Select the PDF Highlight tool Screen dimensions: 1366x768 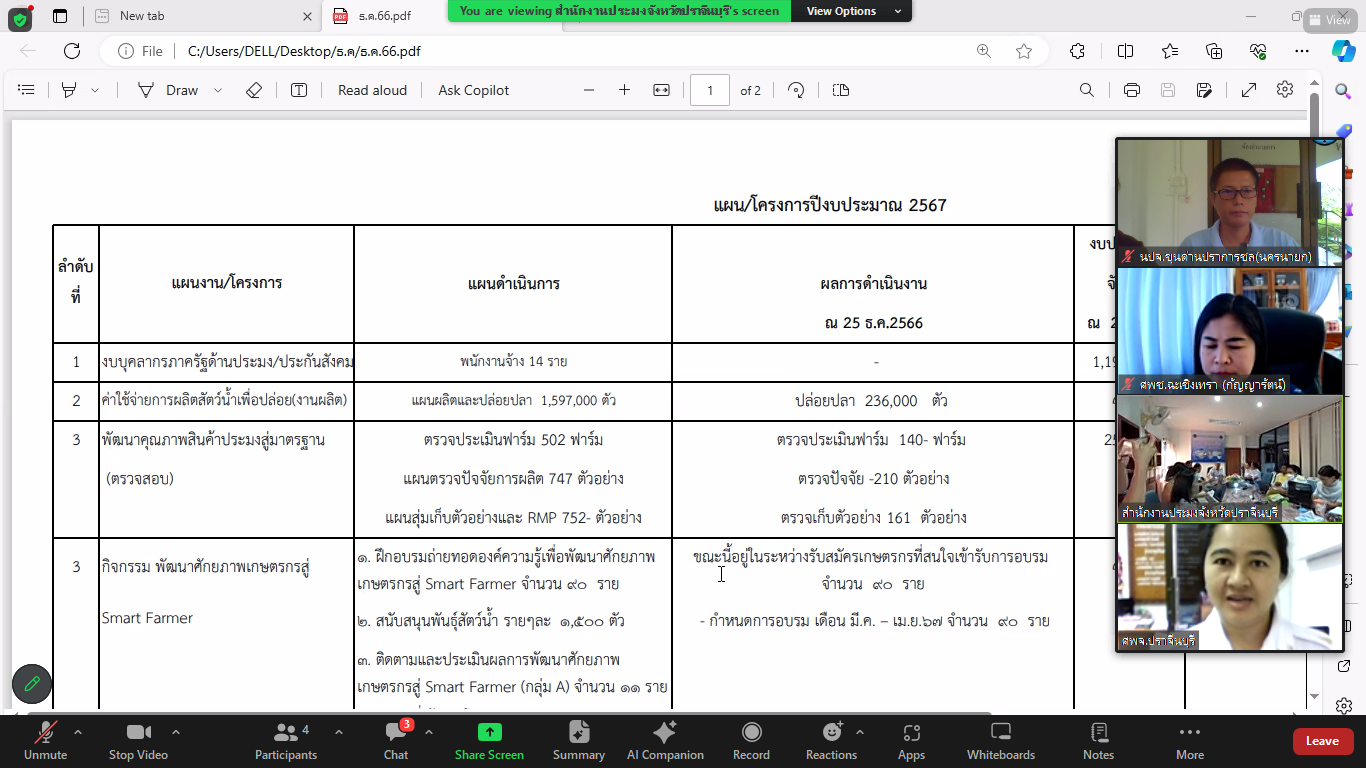69,90
